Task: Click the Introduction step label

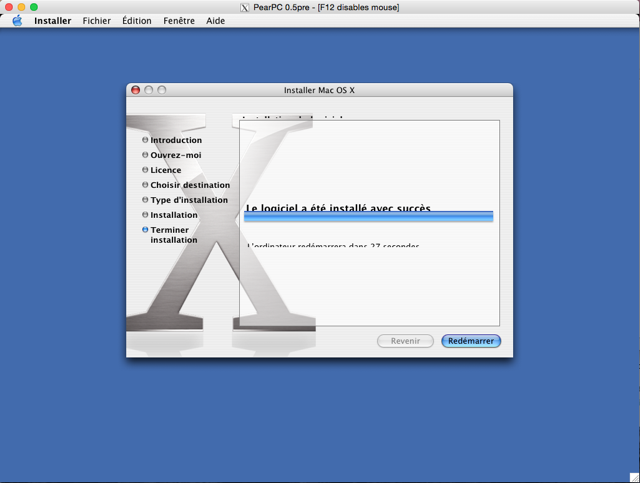Action: (176, 140)
